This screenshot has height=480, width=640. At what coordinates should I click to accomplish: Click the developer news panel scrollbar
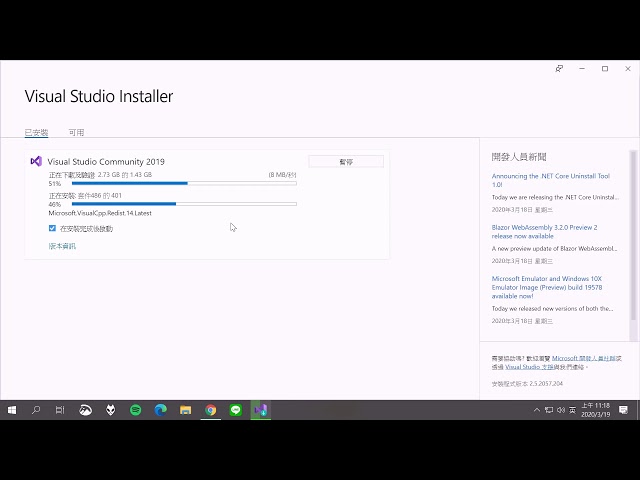click(633, 237)
